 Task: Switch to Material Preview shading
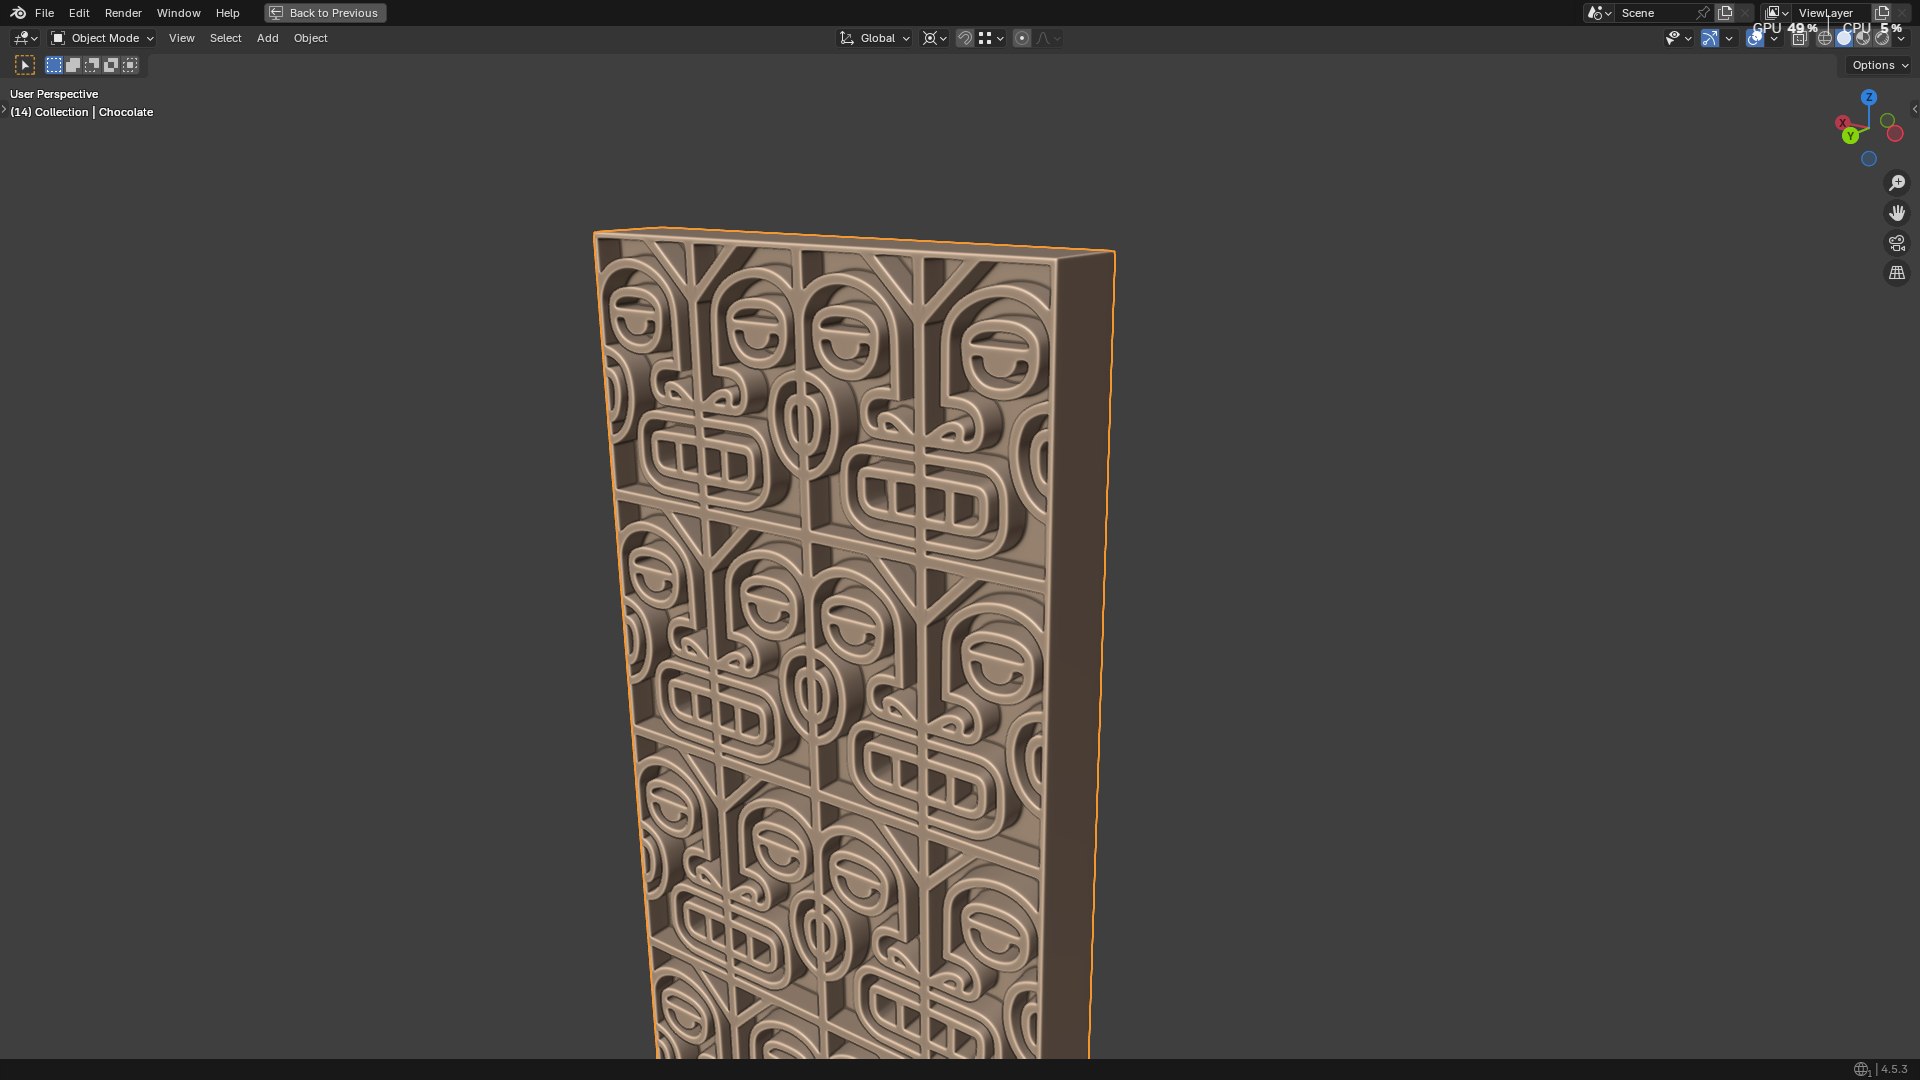click(1863, 38)
